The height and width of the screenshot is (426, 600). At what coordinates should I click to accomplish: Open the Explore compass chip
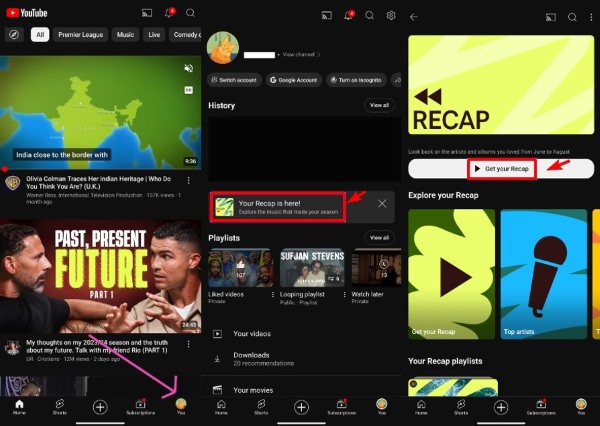coord(14,35)
